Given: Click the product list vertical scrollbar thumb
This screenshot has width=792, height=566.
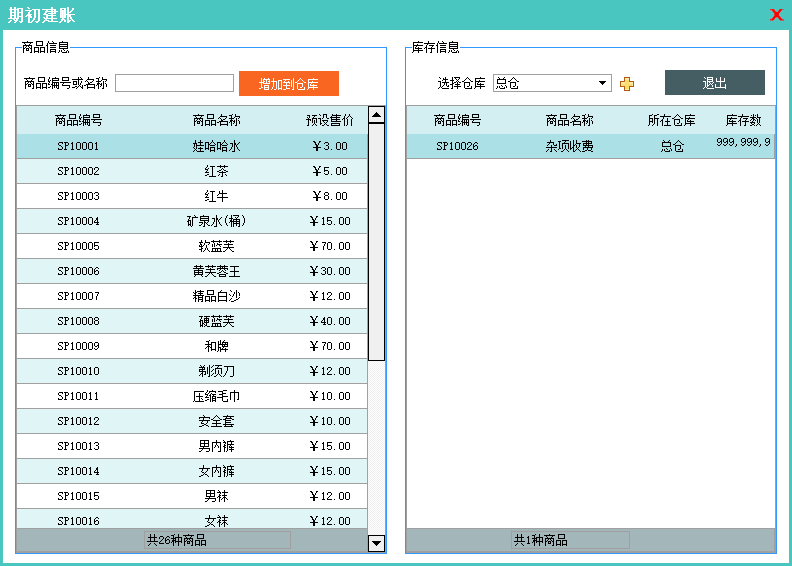Looking at the screenshot, I should (x=376, y=240).
